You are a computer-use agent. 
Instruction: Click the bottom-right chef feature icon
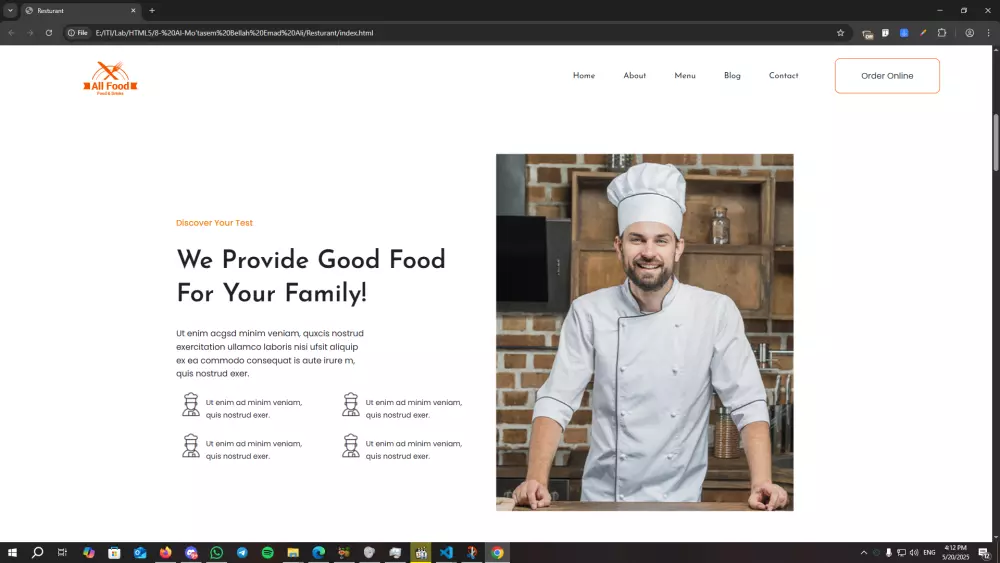click(x=351, y=446)
